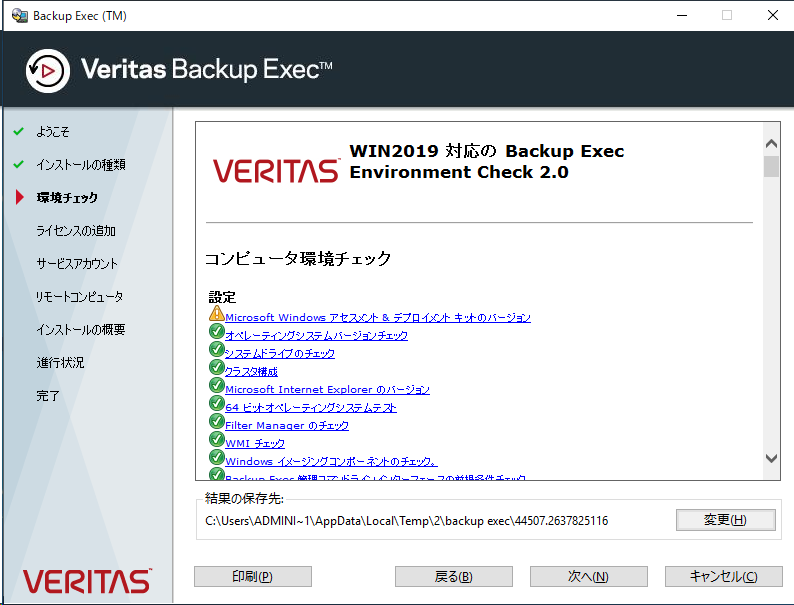Image resolution: width=794 pixels, height=605 pixels.
Task: Open クラスタ構成 link
Action: [251, 372]
